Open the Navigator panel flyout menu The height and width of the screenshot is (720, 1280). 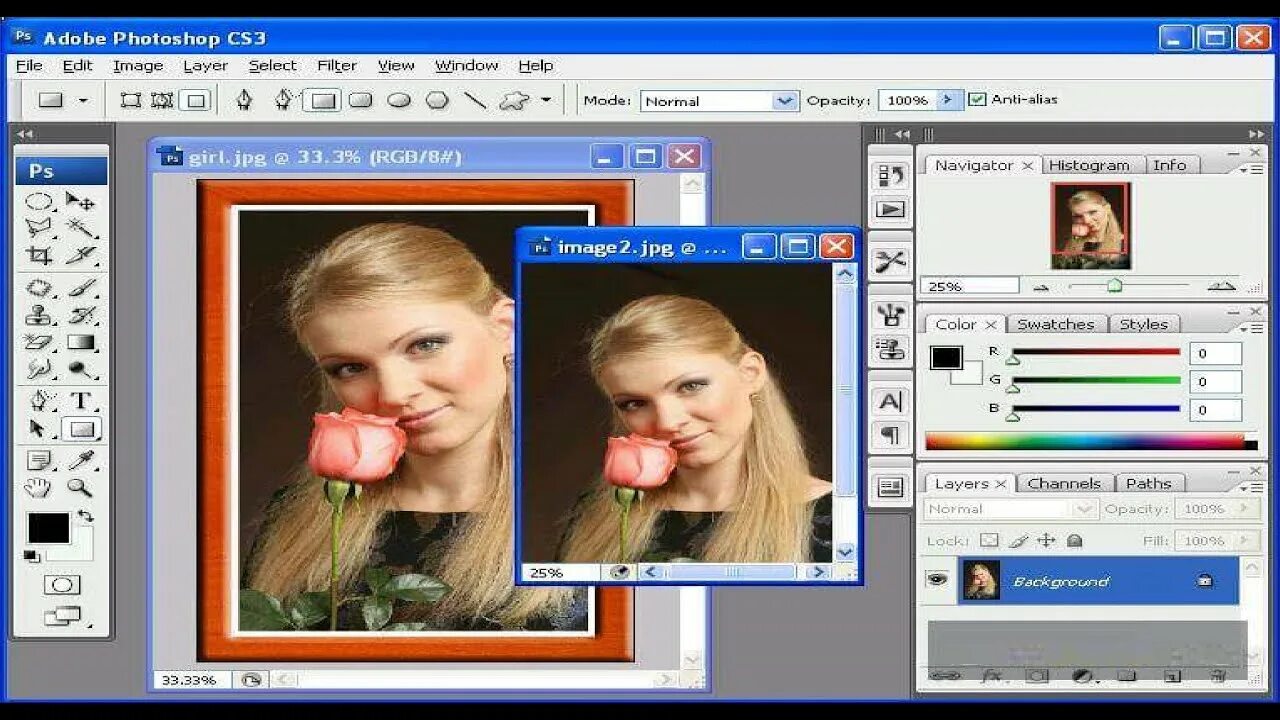pyautogui.click(x=1253, y=168)
